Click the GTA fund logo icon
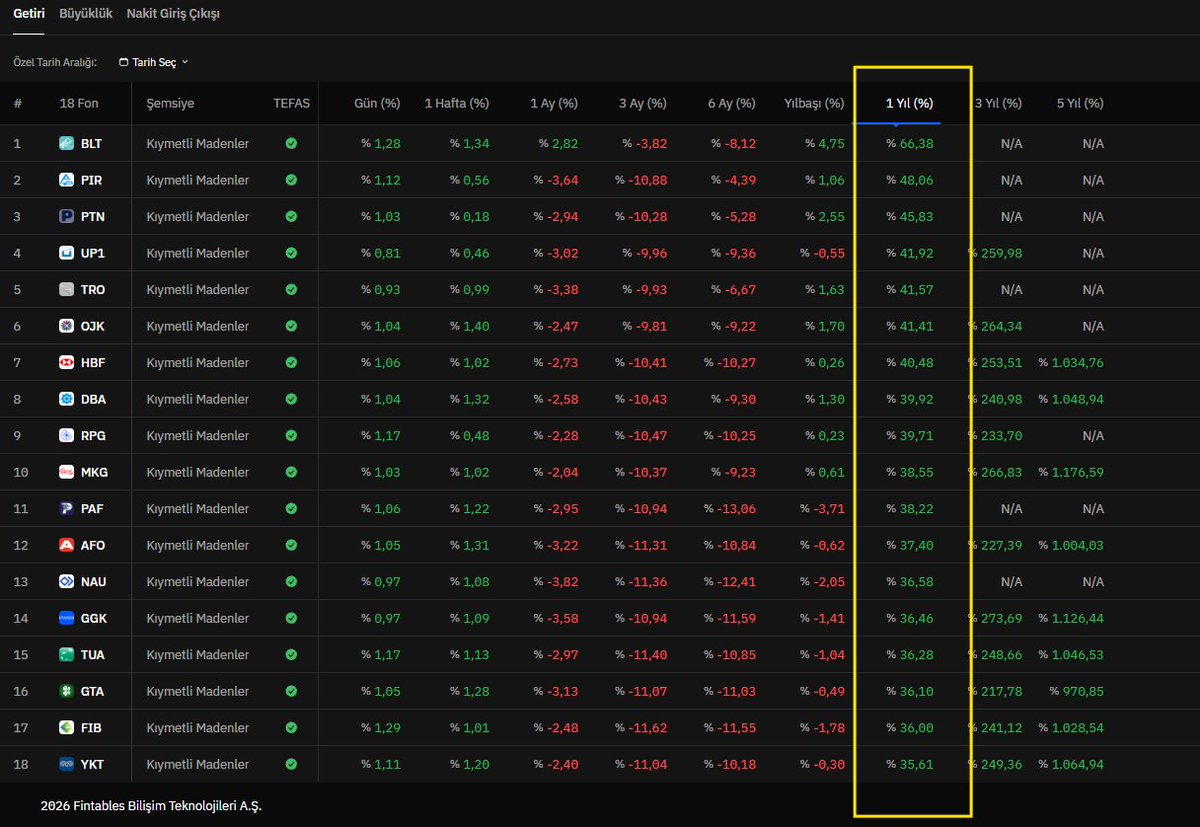Viewport: 1200px width, 827px height. pyautogui.click(x=66, y=691)
